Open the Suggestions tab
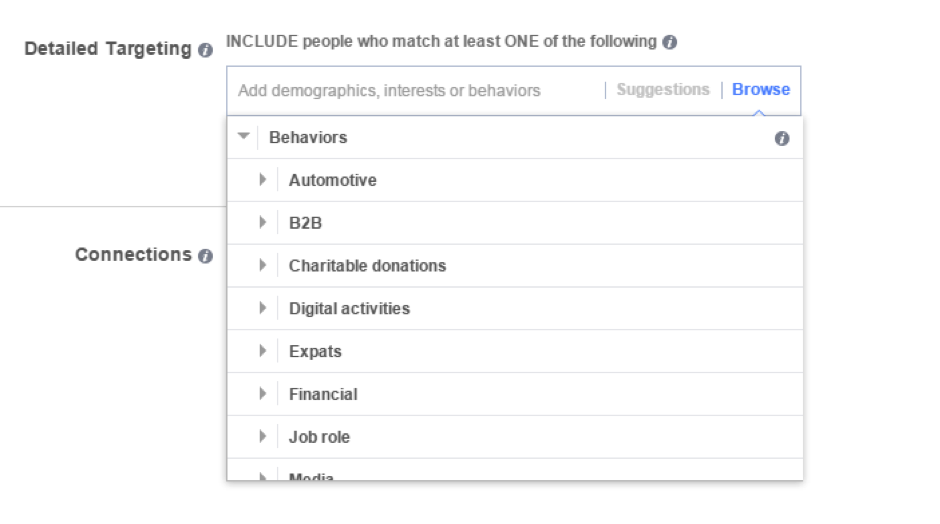940x524 pixels. pyautogui.click(x=662, y=89)
